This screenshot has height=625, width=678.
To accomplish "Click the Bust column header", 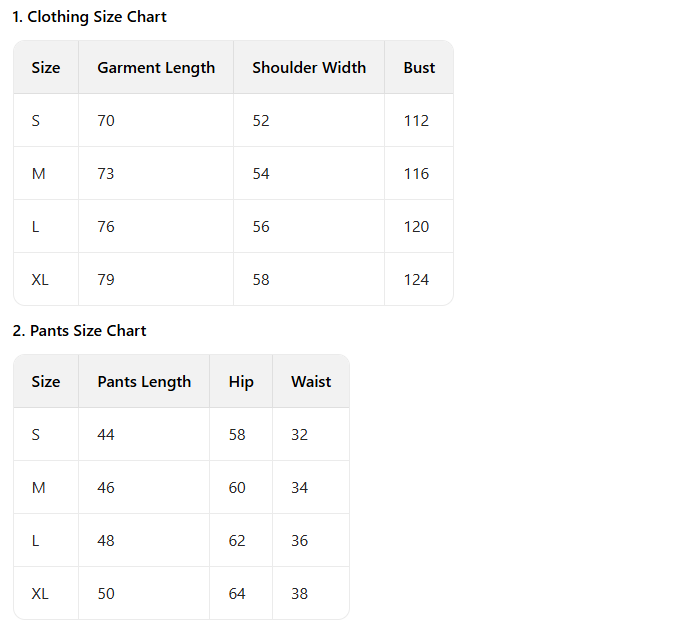I will (419, 68).
